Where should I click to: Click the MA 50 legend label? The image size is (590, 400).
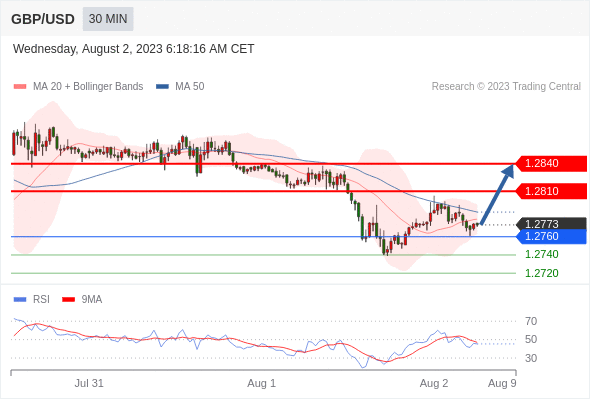(x=190, y=87)
